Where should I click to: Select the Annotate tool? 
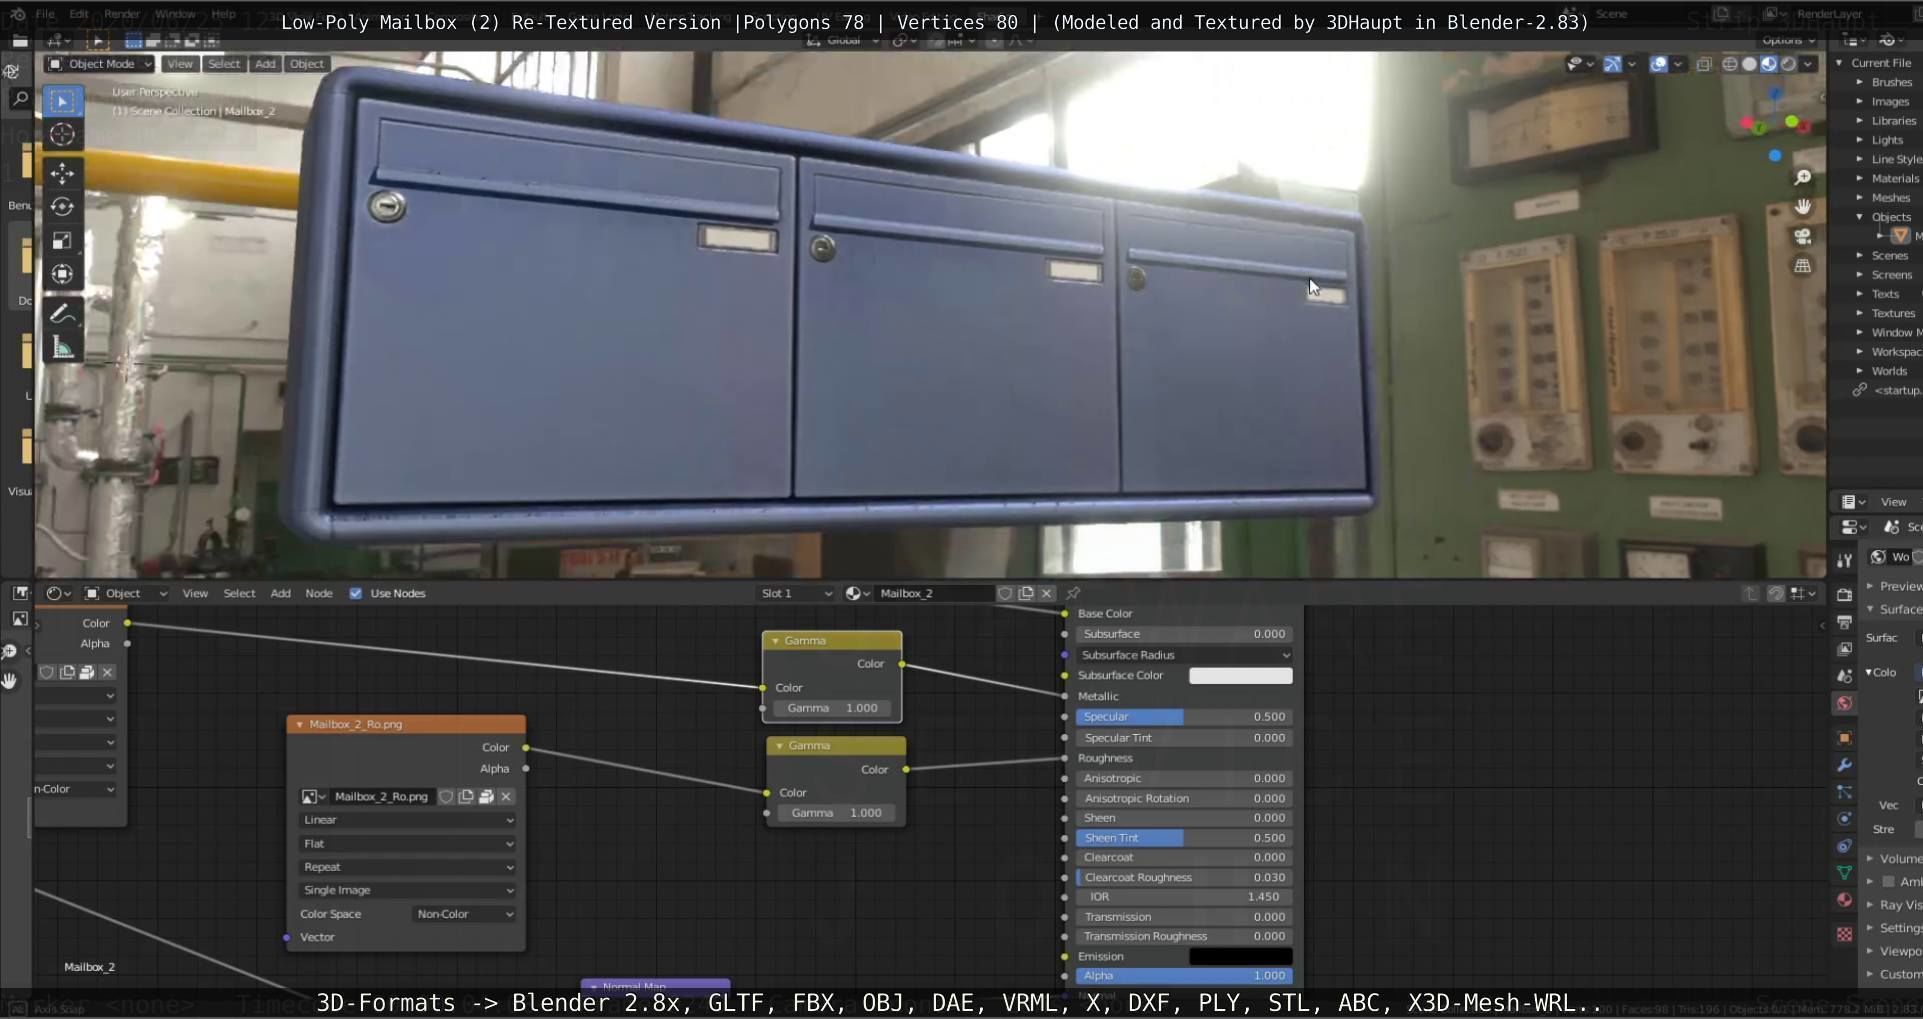point(62,313)
